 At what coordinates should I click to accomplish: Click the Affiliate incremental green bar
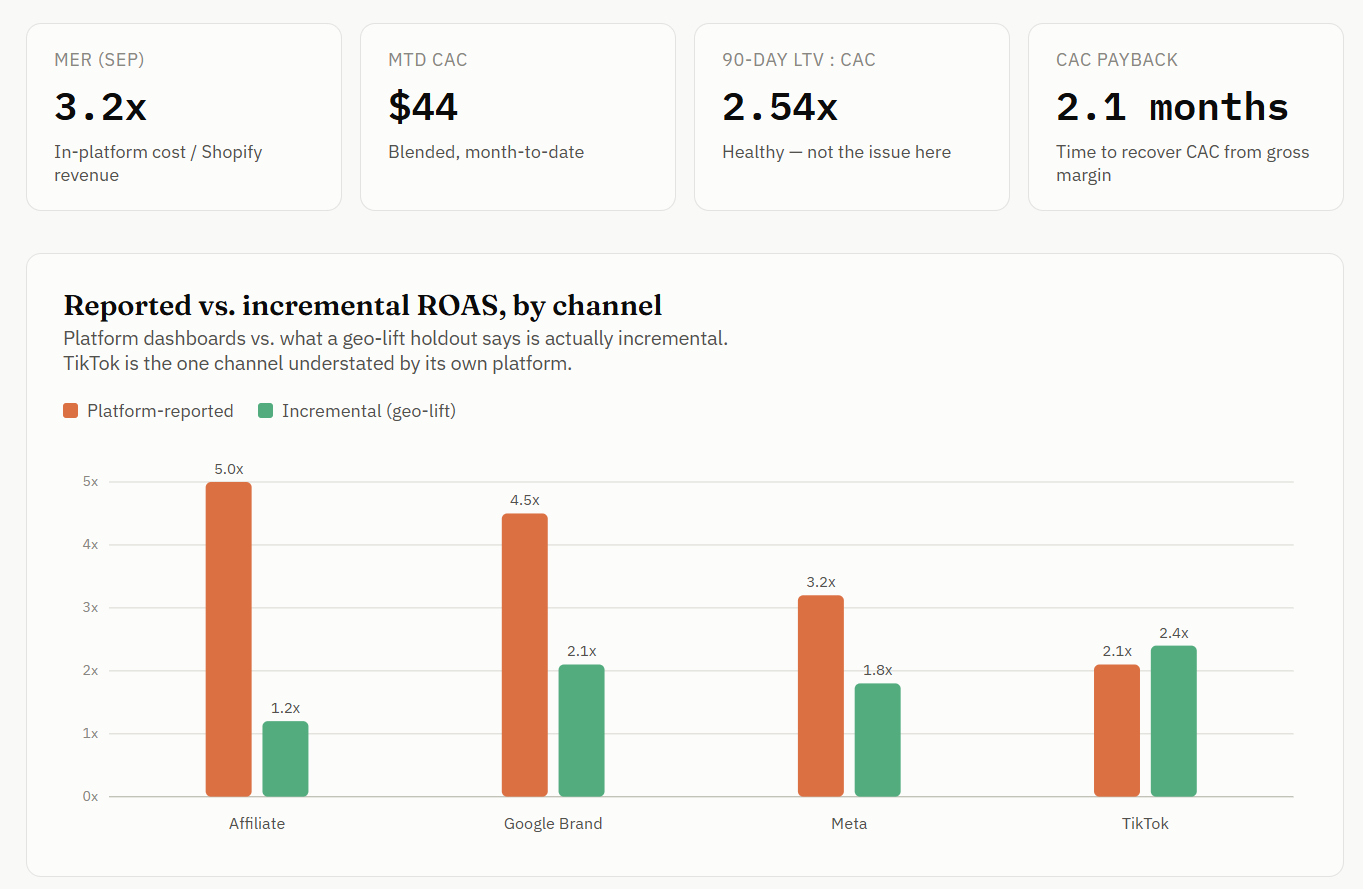[x=285, y=759]
